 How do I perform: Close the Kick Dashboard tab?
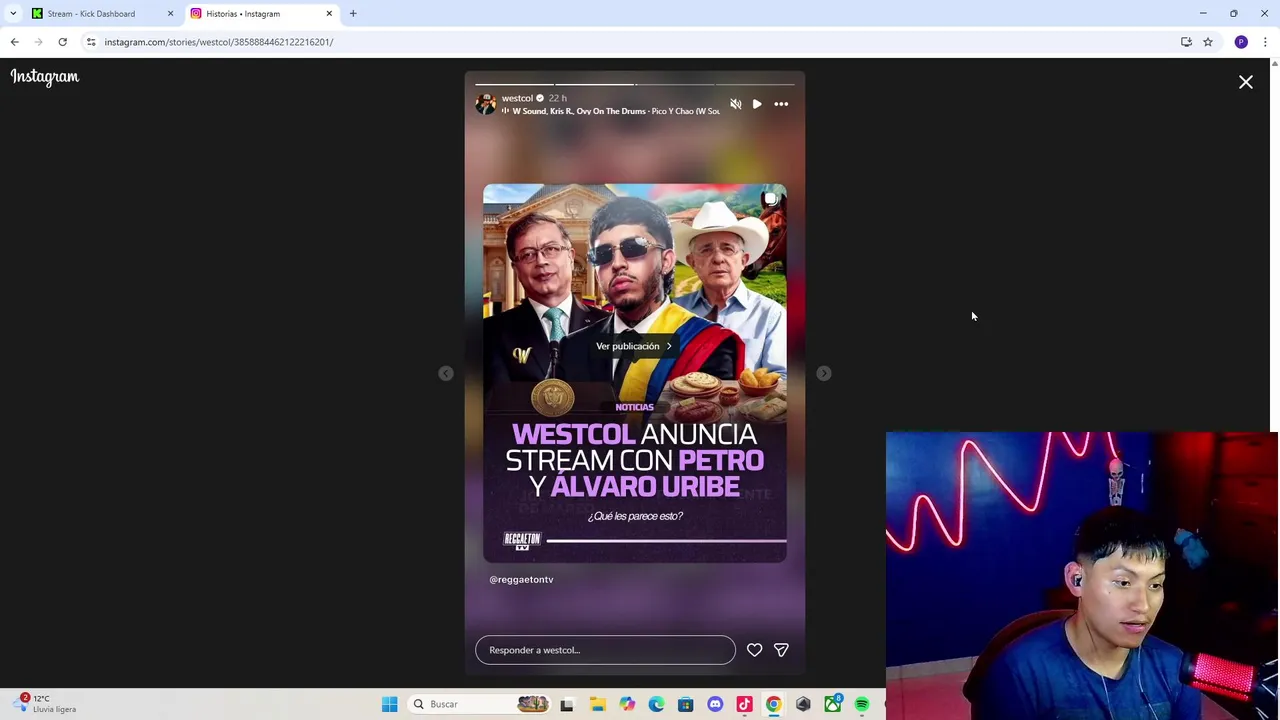170,14
